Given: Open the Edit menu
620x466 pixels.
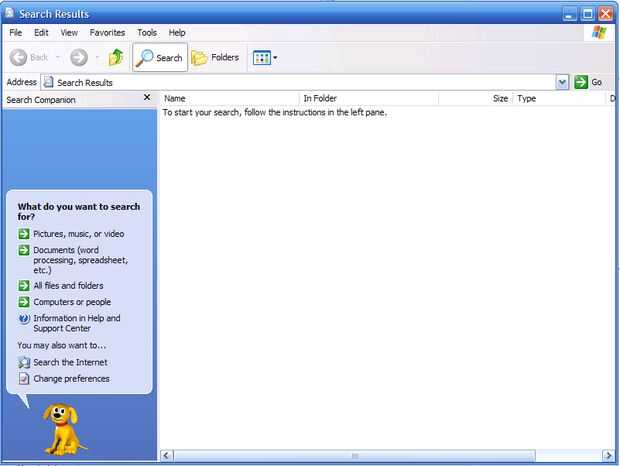Looking at the screenshot, I should [41, 32].
